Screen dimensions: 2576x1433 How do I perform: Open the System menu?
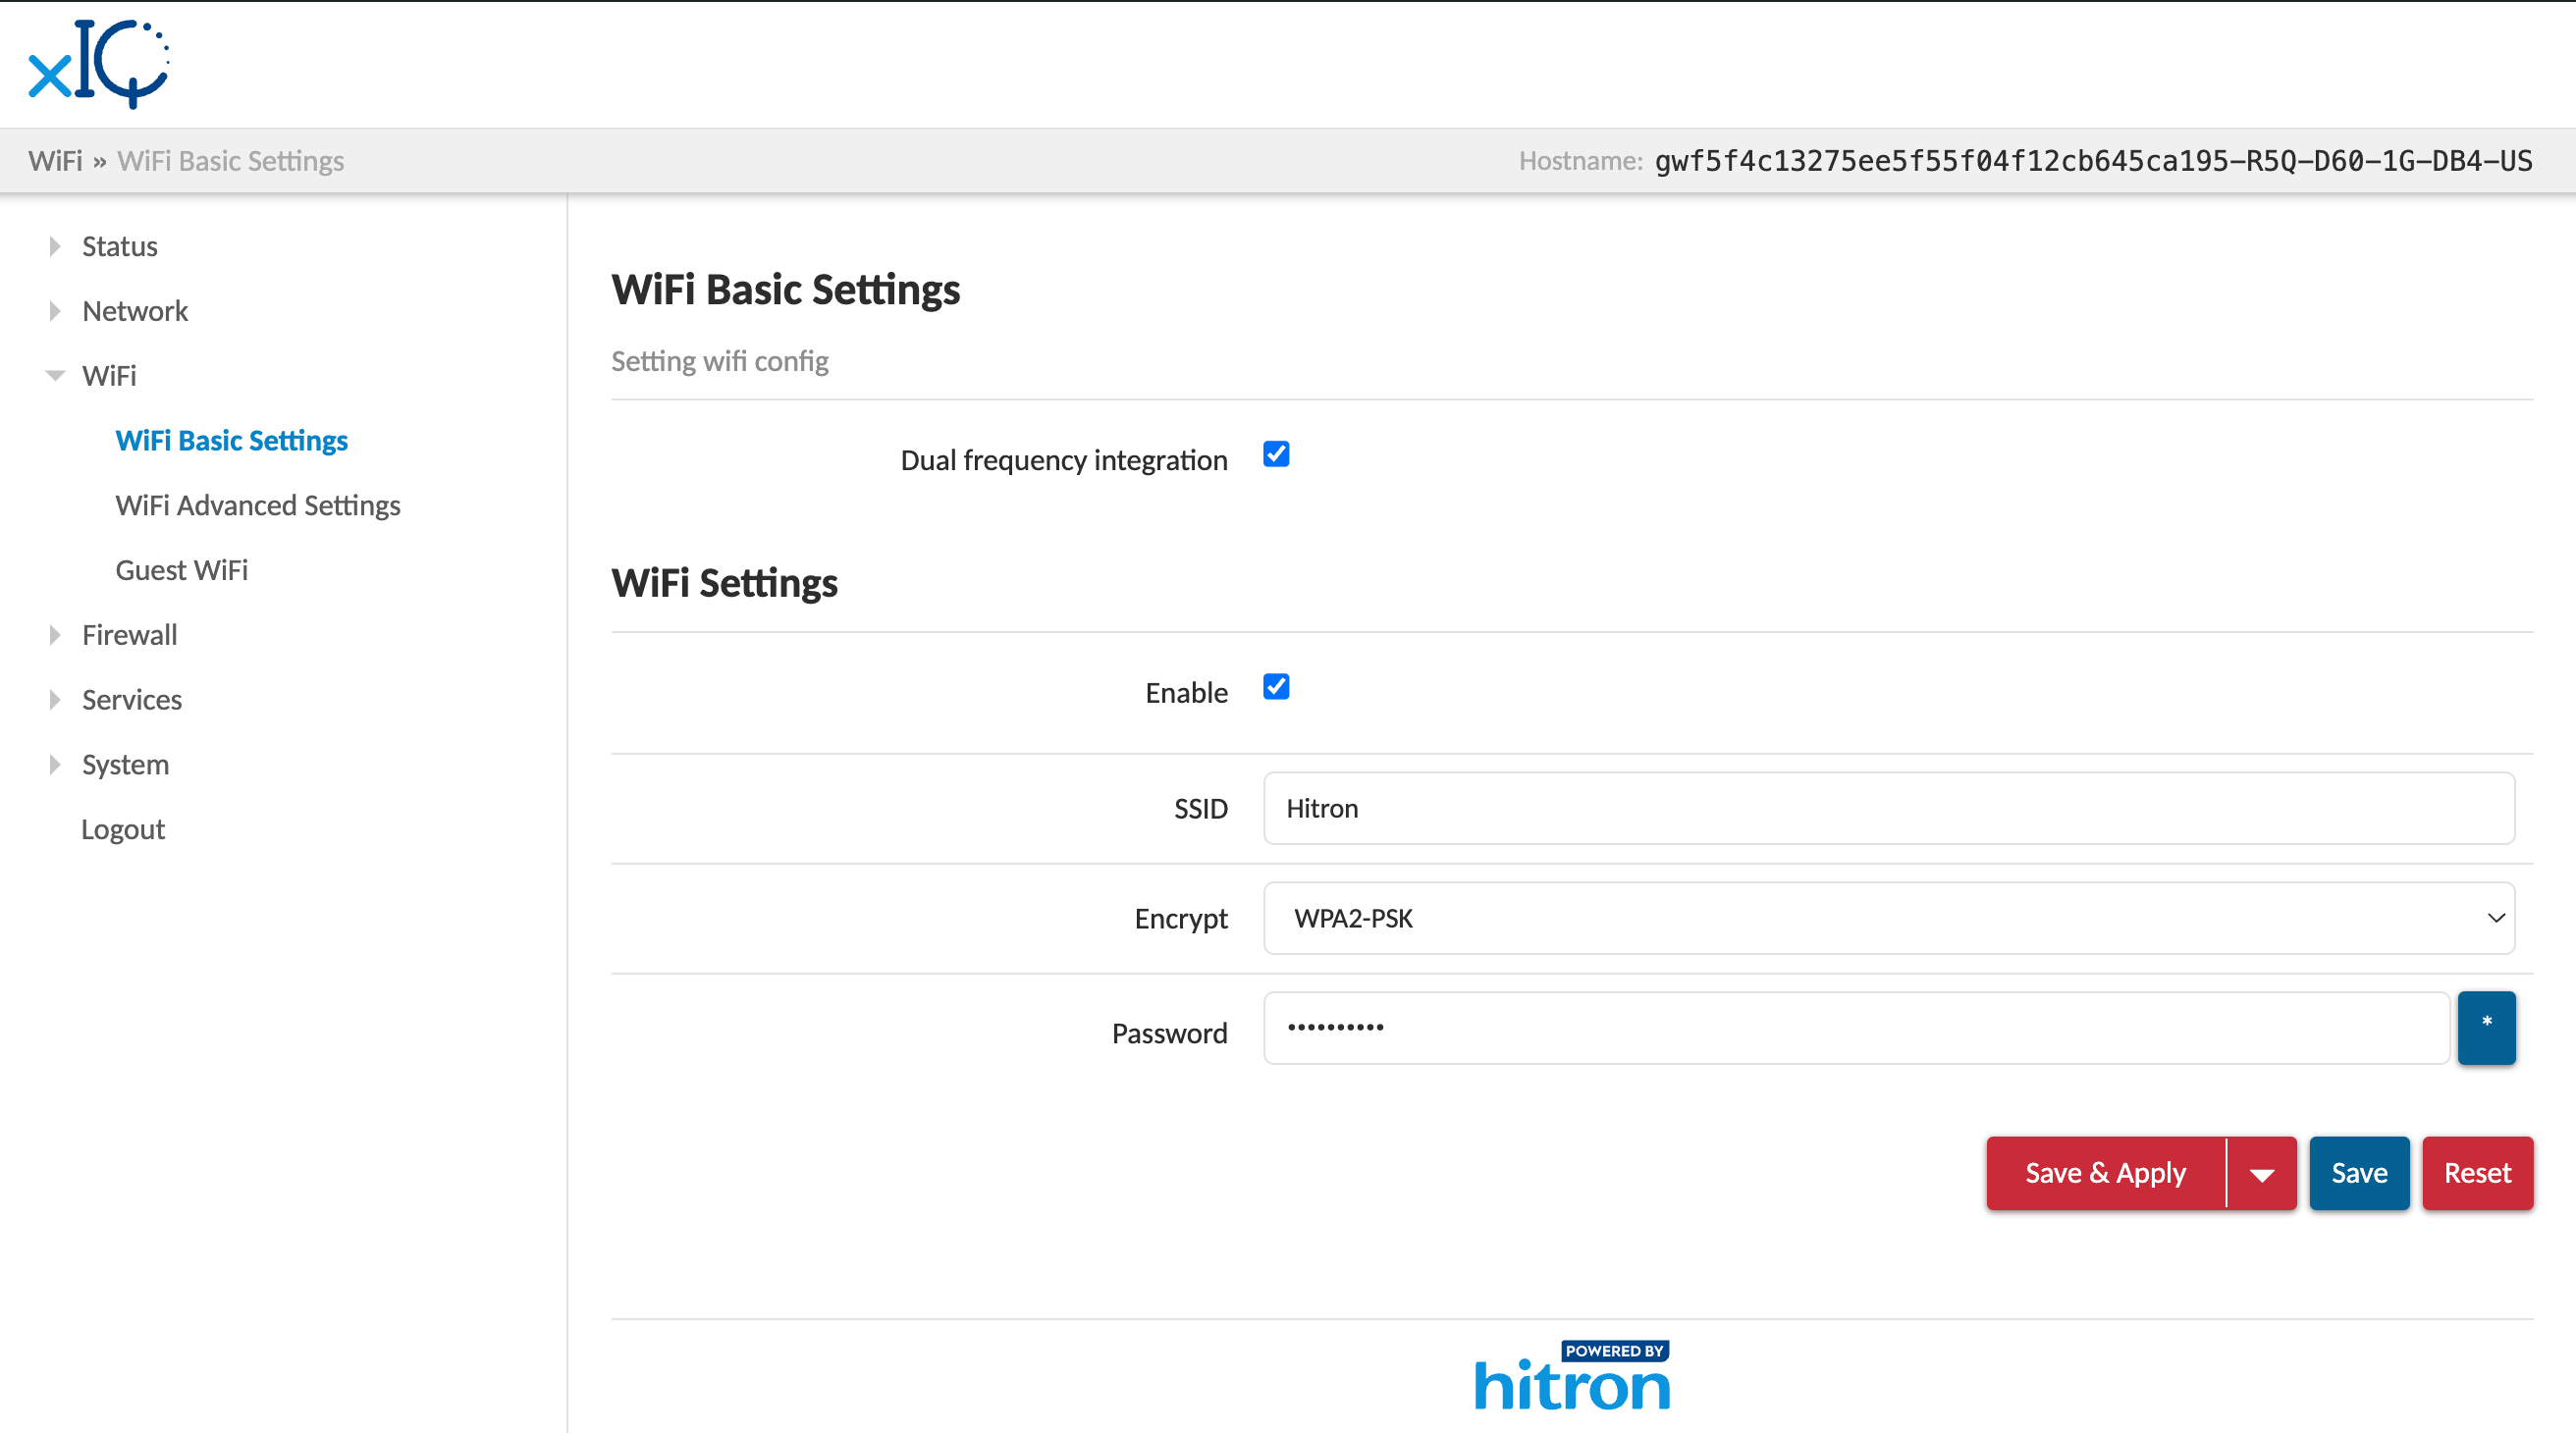(126, 765)
